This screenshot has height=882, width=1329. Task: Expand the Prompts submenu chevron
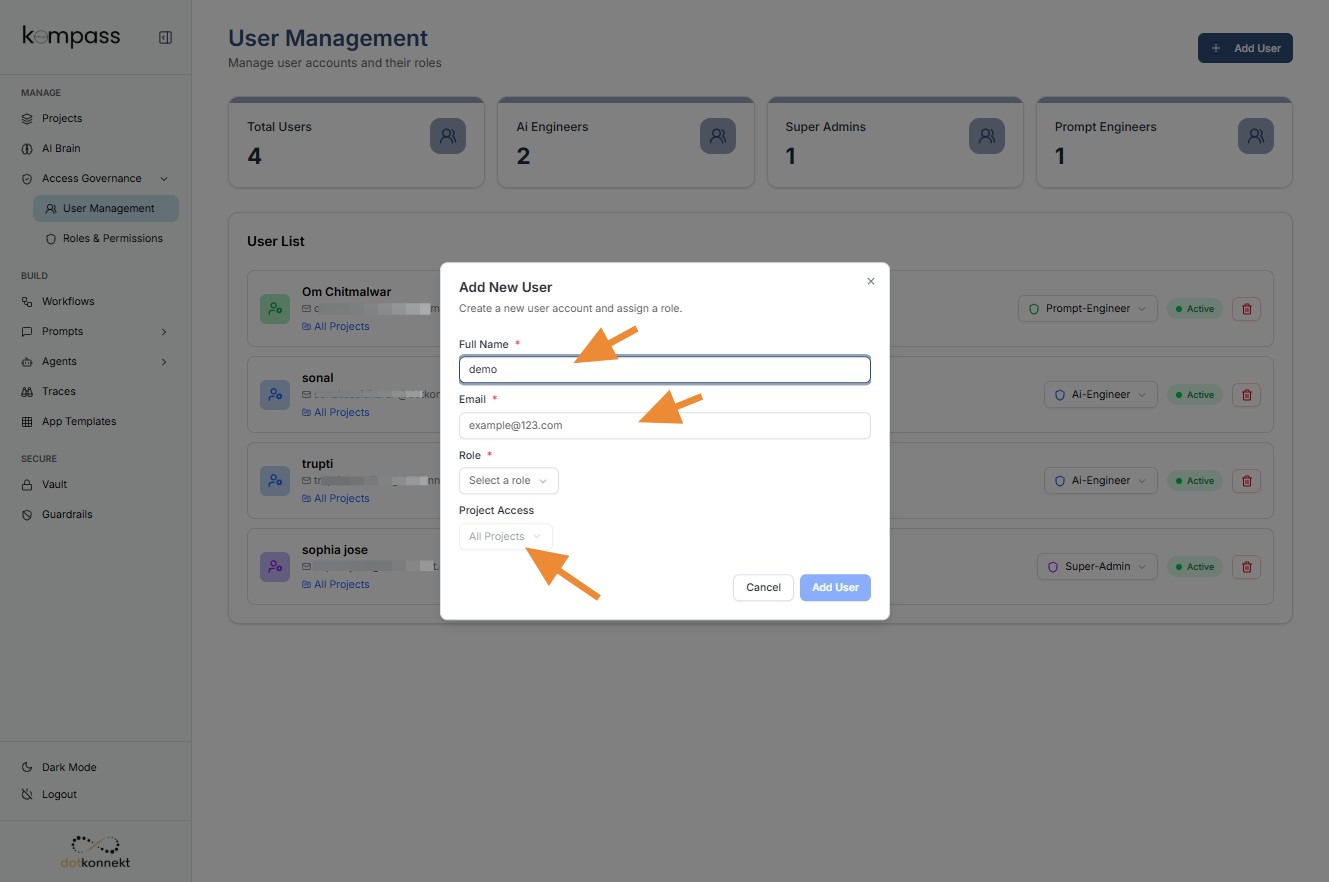tap(164, 332)
